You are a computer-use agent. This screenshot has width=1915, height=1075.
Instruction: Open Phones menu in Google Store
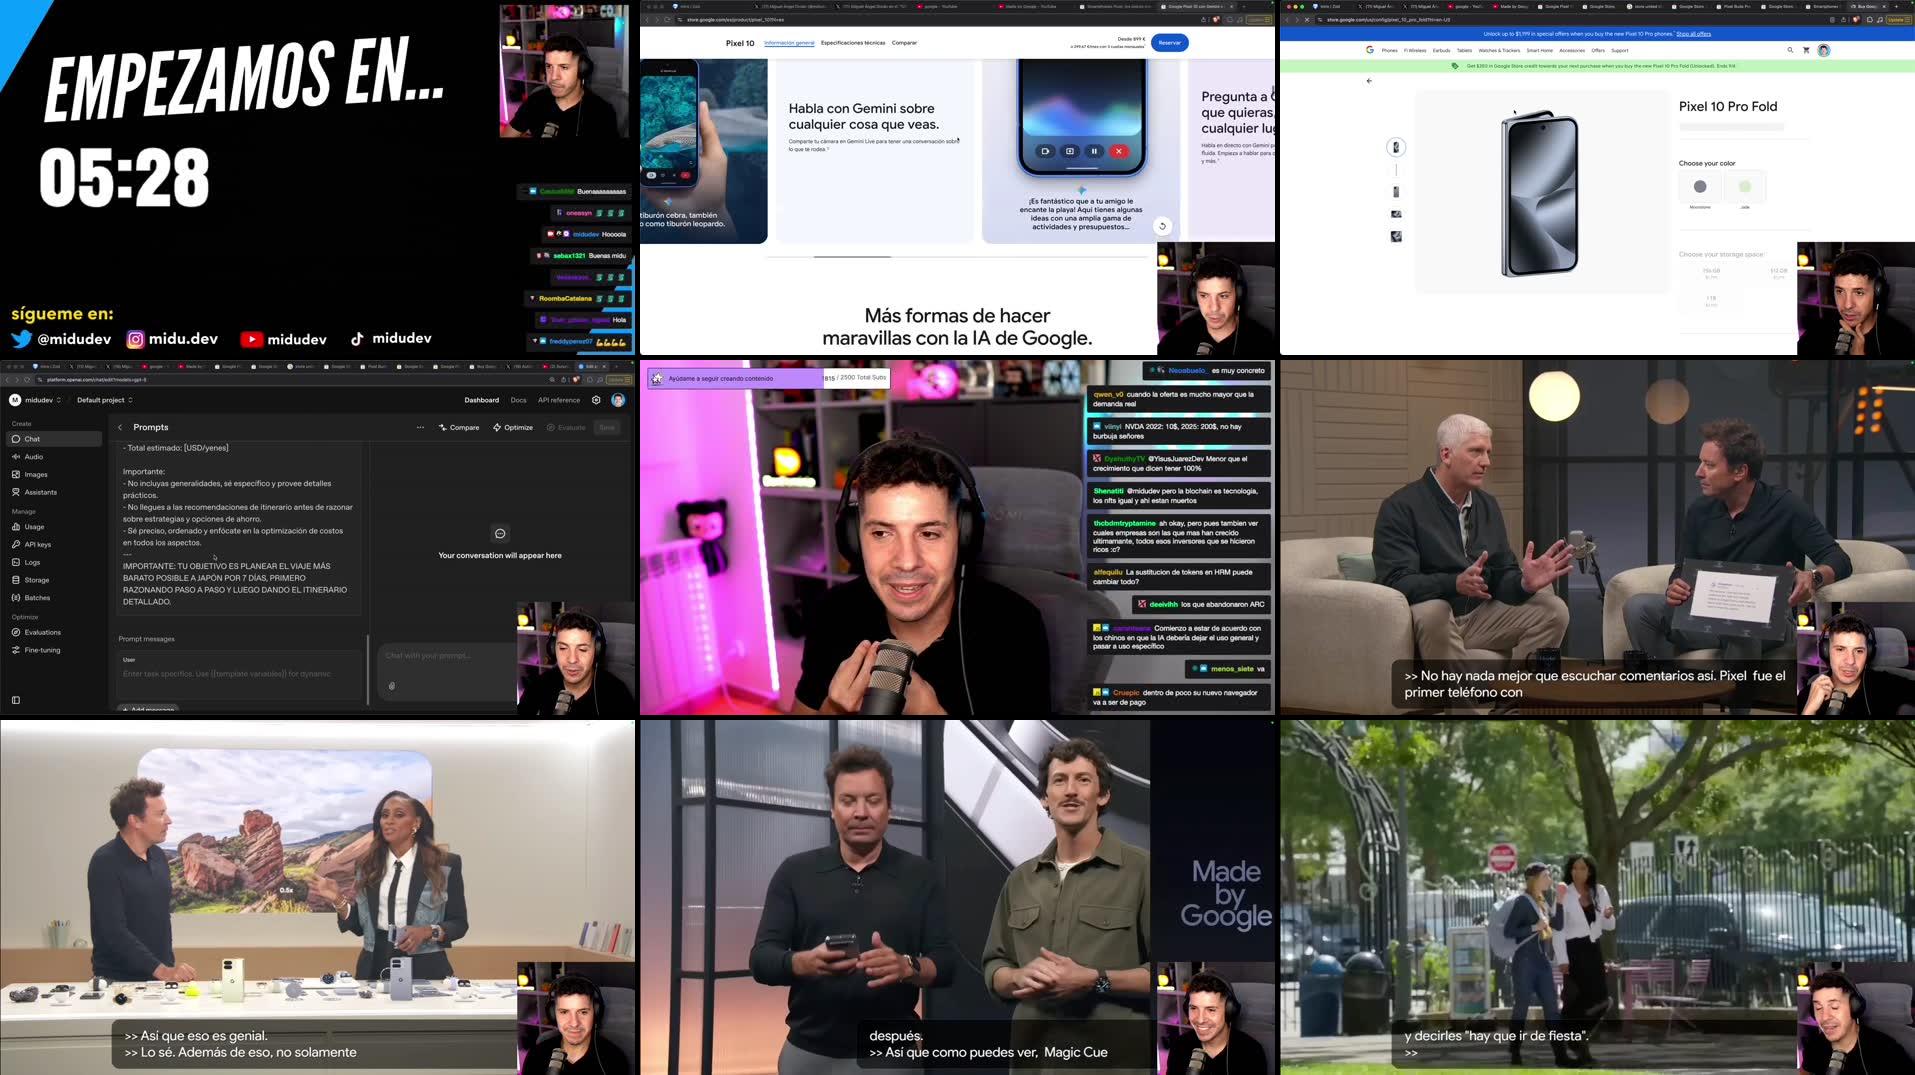(x=1389, y=50)
